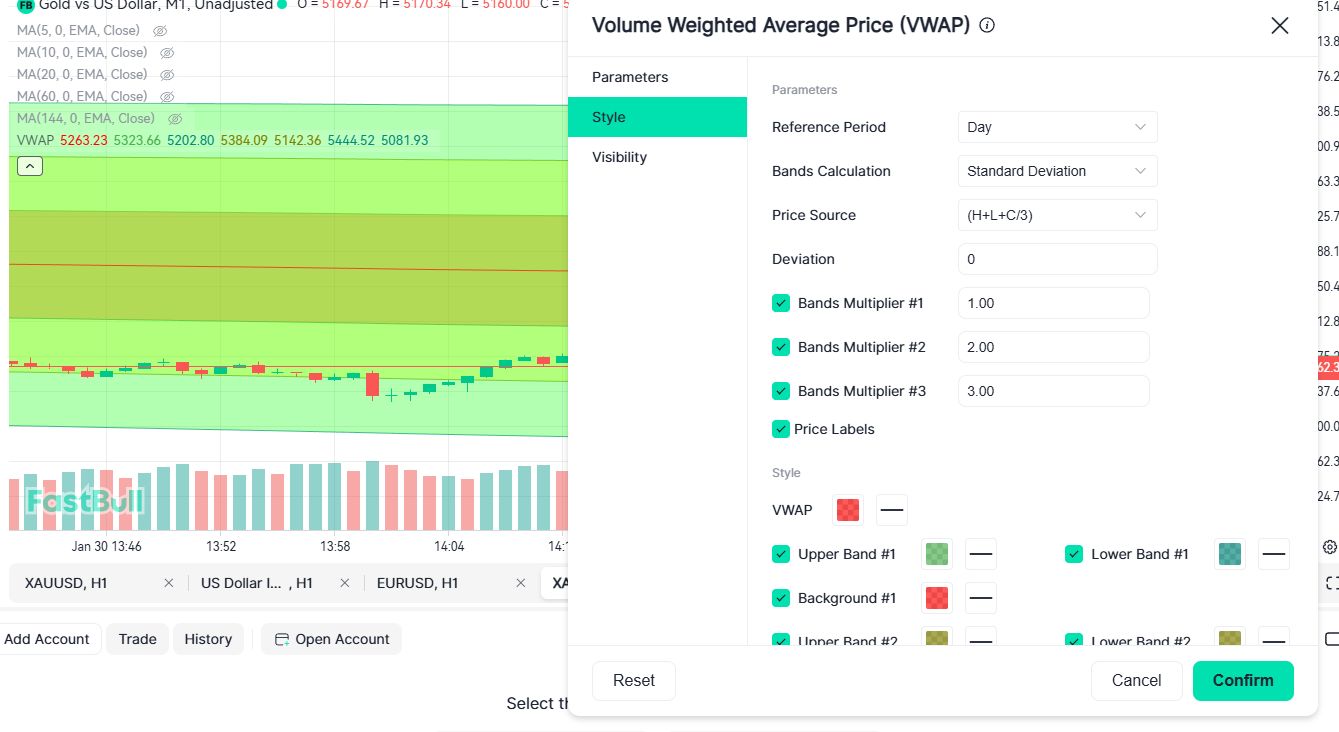Close the EURUSD, H1 chart tab
The width and height of the screenshot is (1339, 732).
coord(520,583)
